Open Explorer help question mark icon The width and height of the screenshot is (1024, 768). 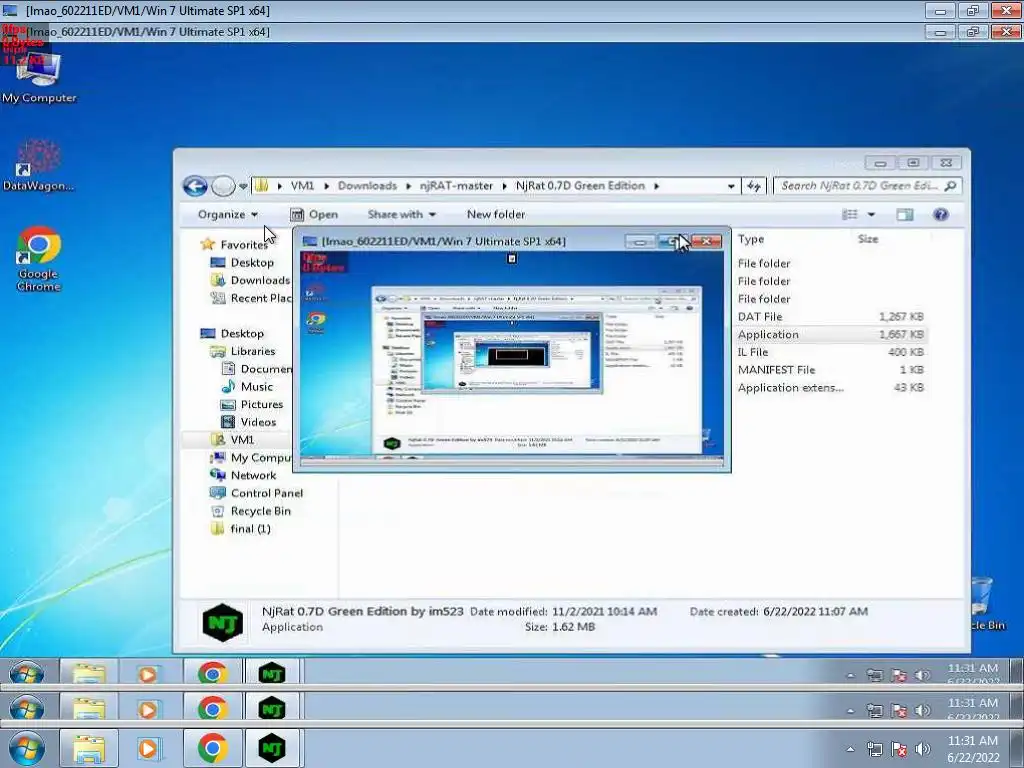pyautogui.click(x=940, y=215)
